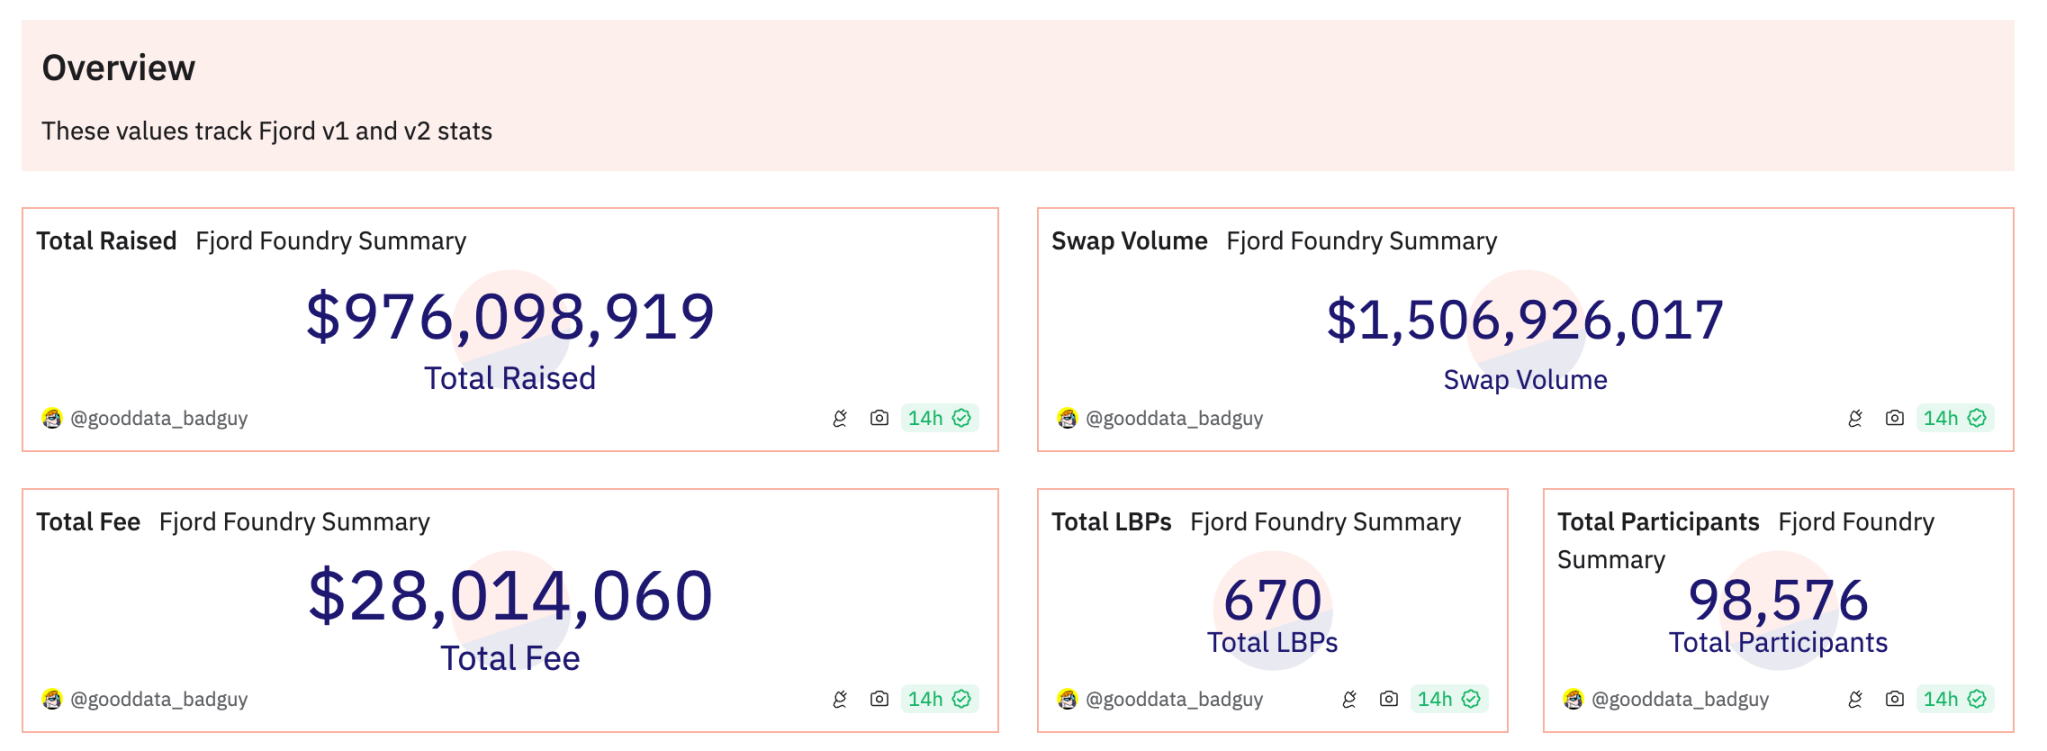The height and width of the screenshot is (751, 2047).
Task: Open the Swap Volume query title link
Action: [1129, 241]
